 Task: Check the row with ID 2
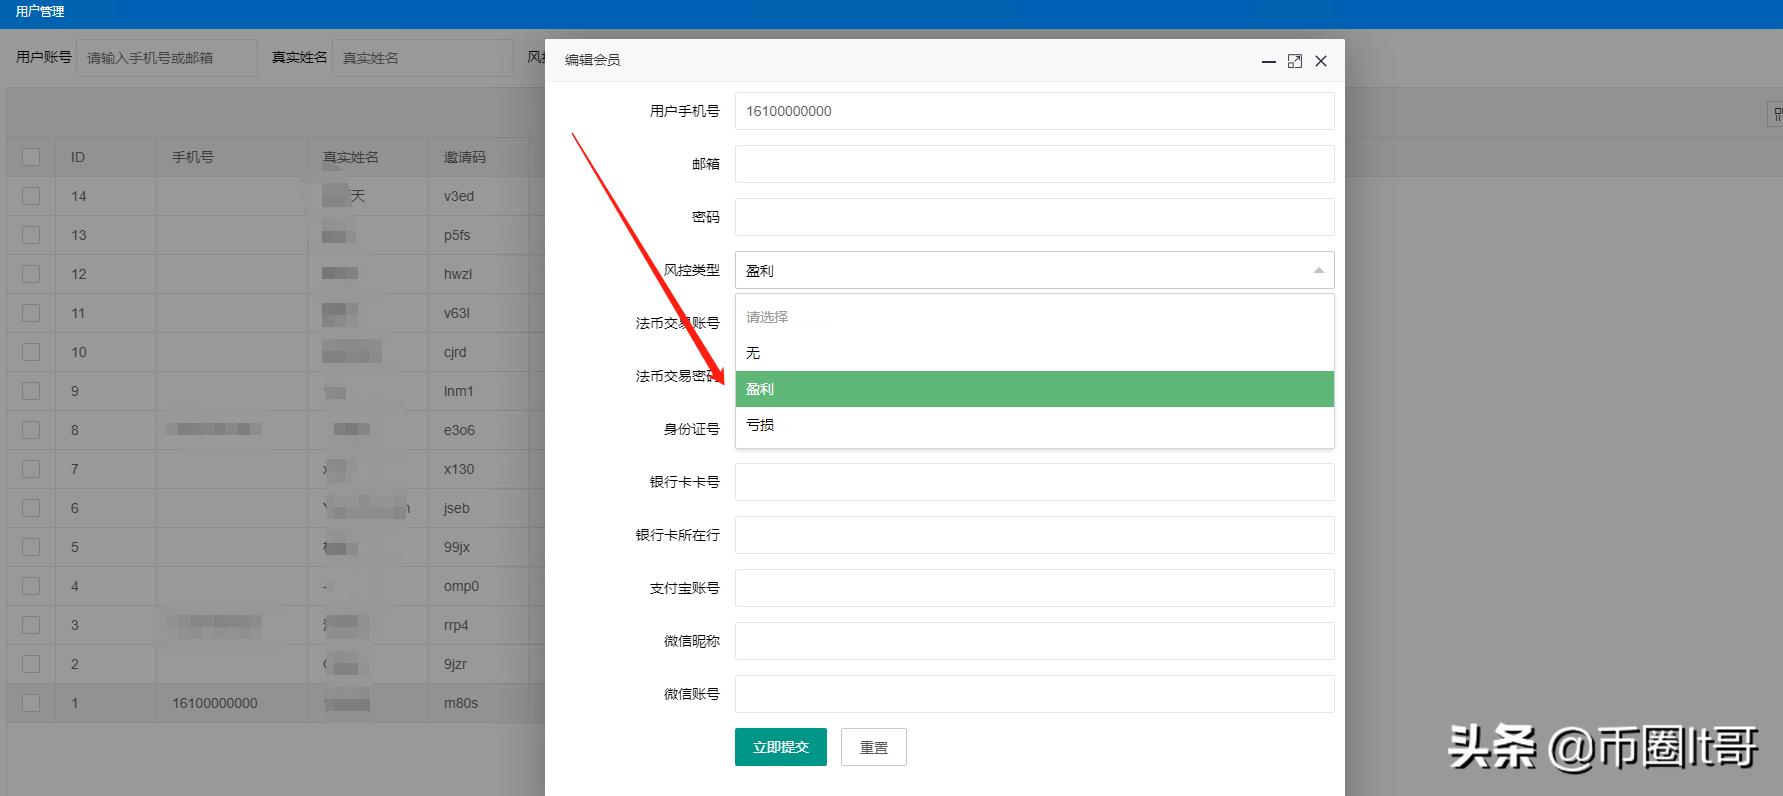[x=31, y=664]
